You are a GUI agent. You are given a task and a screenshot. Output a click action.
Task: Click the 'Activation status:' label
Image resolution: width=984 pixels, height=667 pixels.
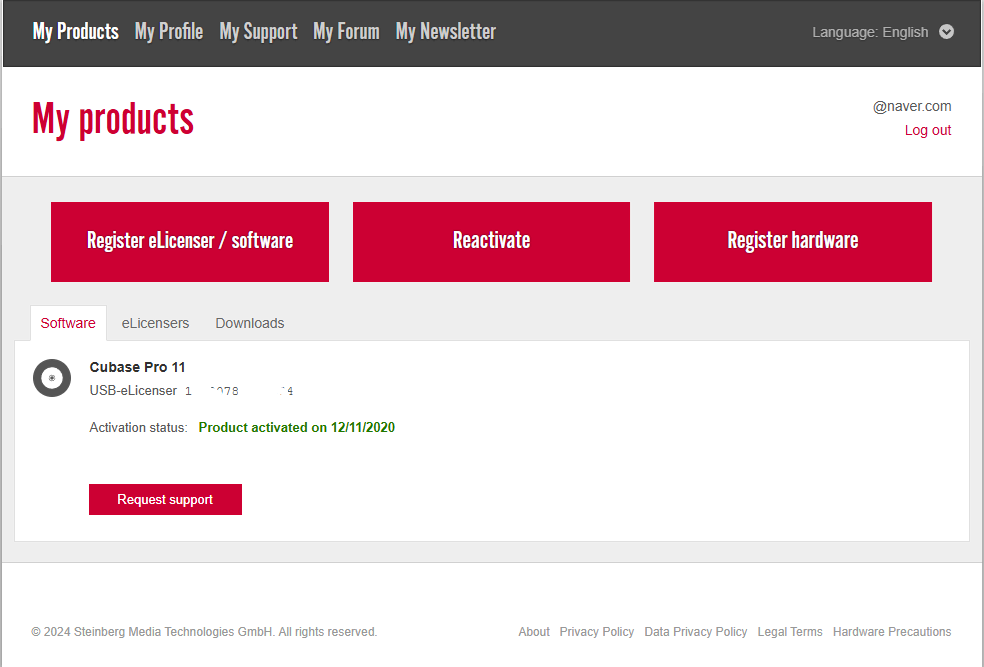pyautogui.click(x=138, y=427)
